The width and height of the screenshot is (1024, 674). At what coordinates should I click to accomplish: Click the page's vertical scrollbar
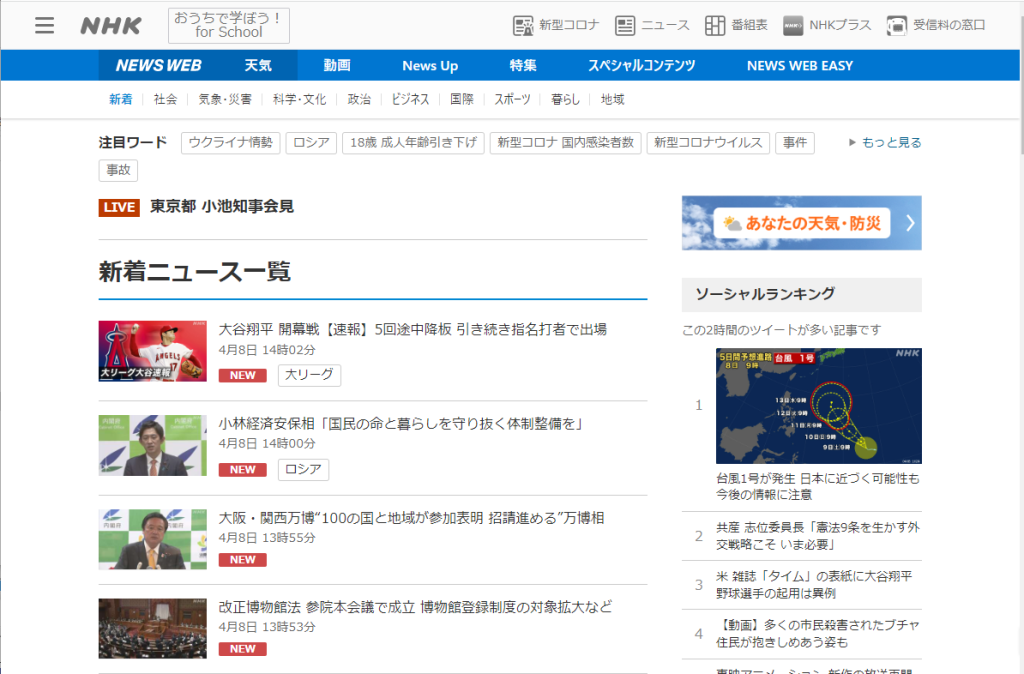tap(1017, 300)
